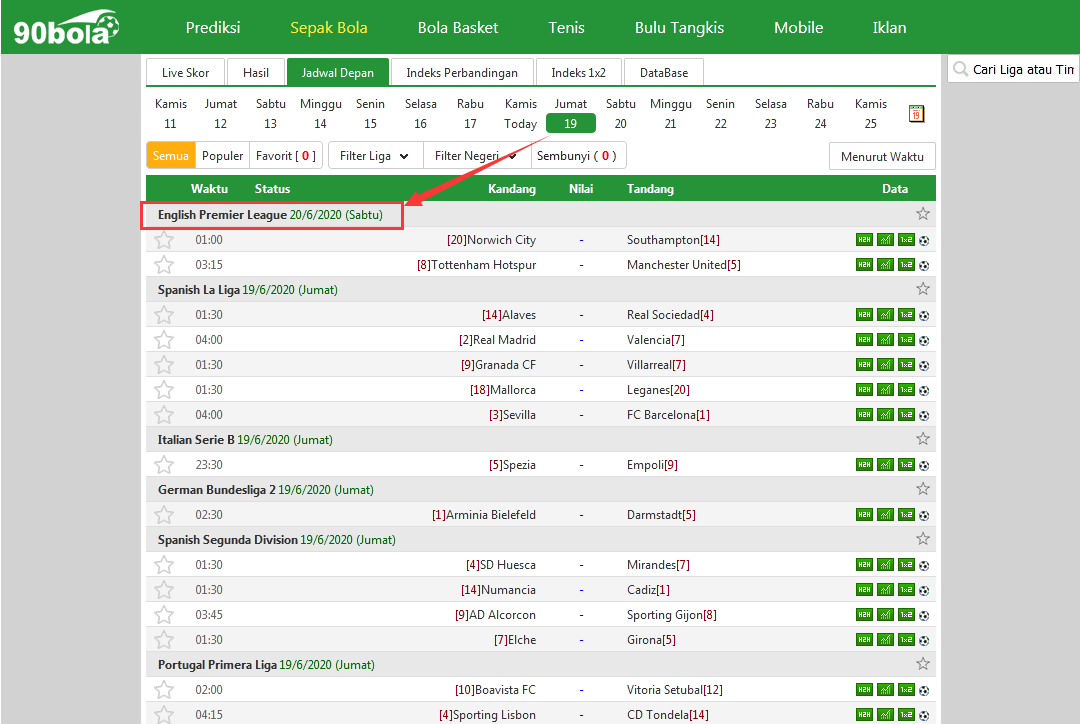This screenshot has width=1080, height=724.
Task: Click the Populer filter button
Action: tap(222, 156)
